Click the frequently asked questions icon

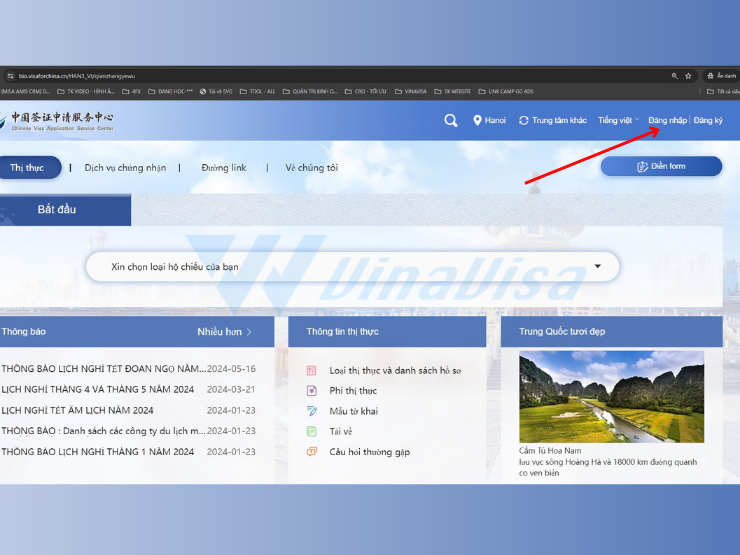(311, 452)
